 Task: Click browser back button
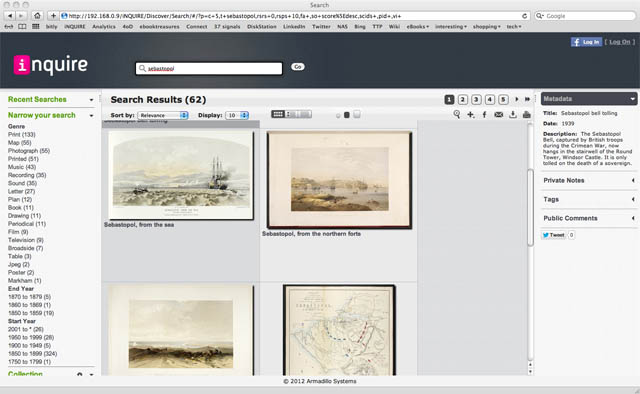click(x=10, y=16)
